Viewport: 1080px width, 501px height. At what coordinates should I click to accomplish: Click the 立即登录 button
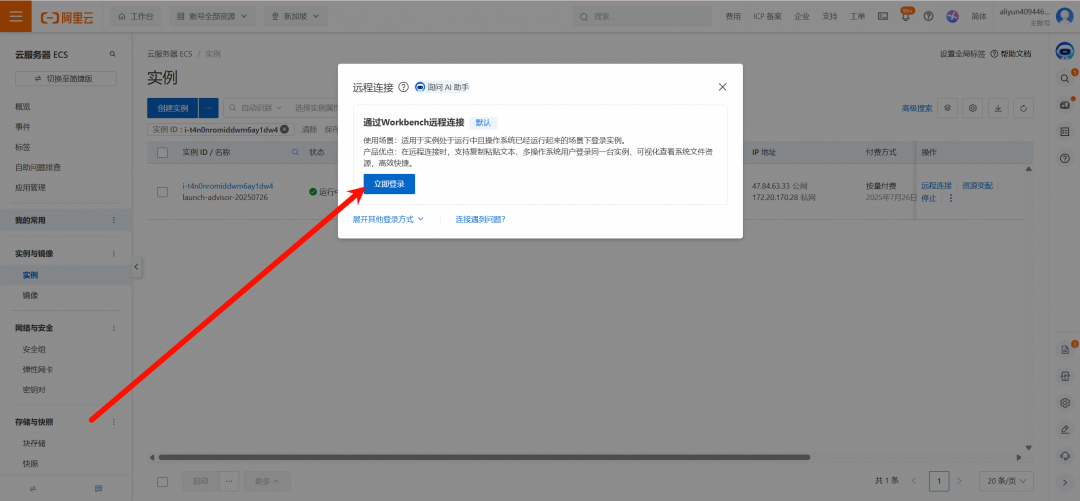coord(389,184)
